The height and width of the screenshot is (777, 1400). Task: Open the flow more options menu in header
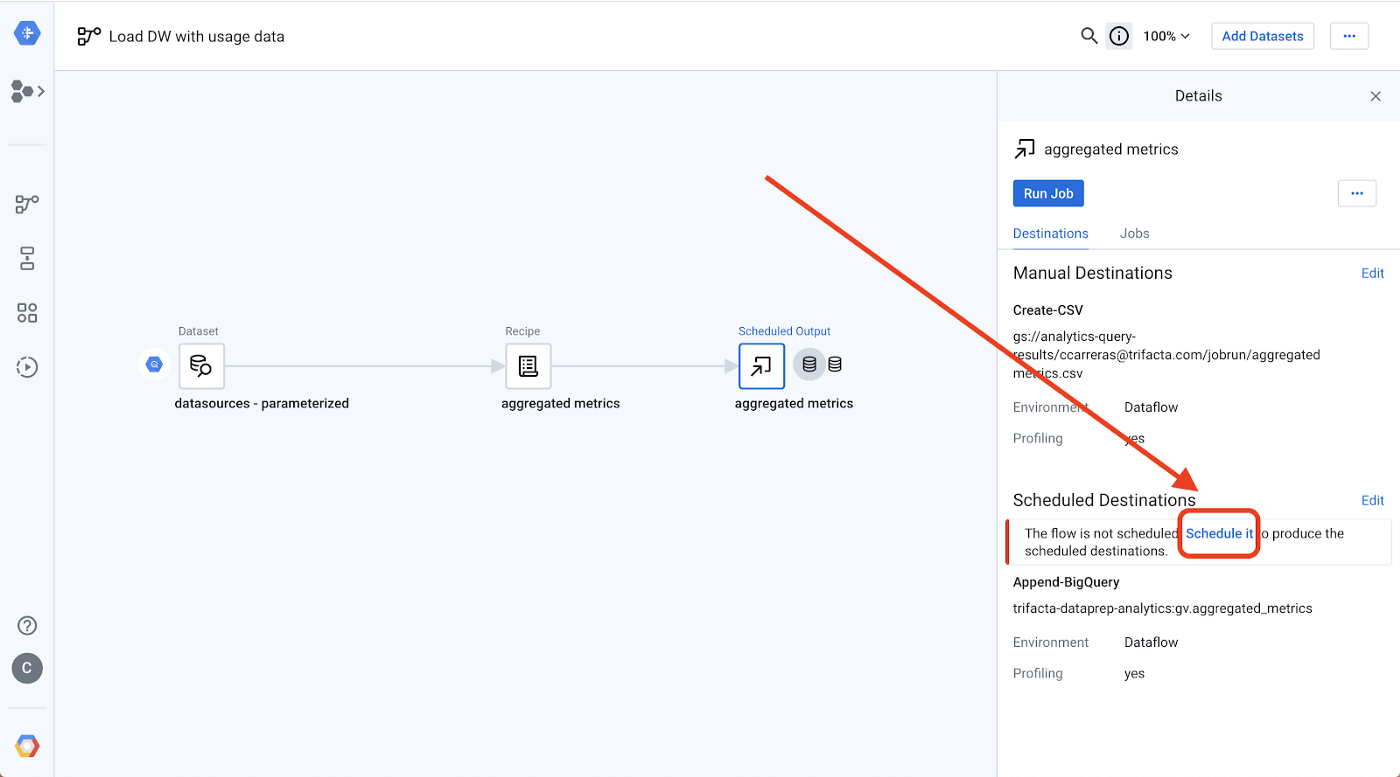(x=1349, y=36)
